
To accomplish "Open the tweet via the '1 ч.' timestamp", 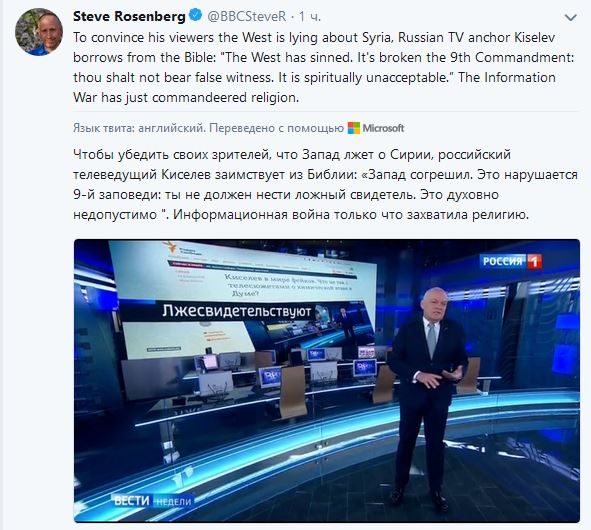I will [309, 16].
